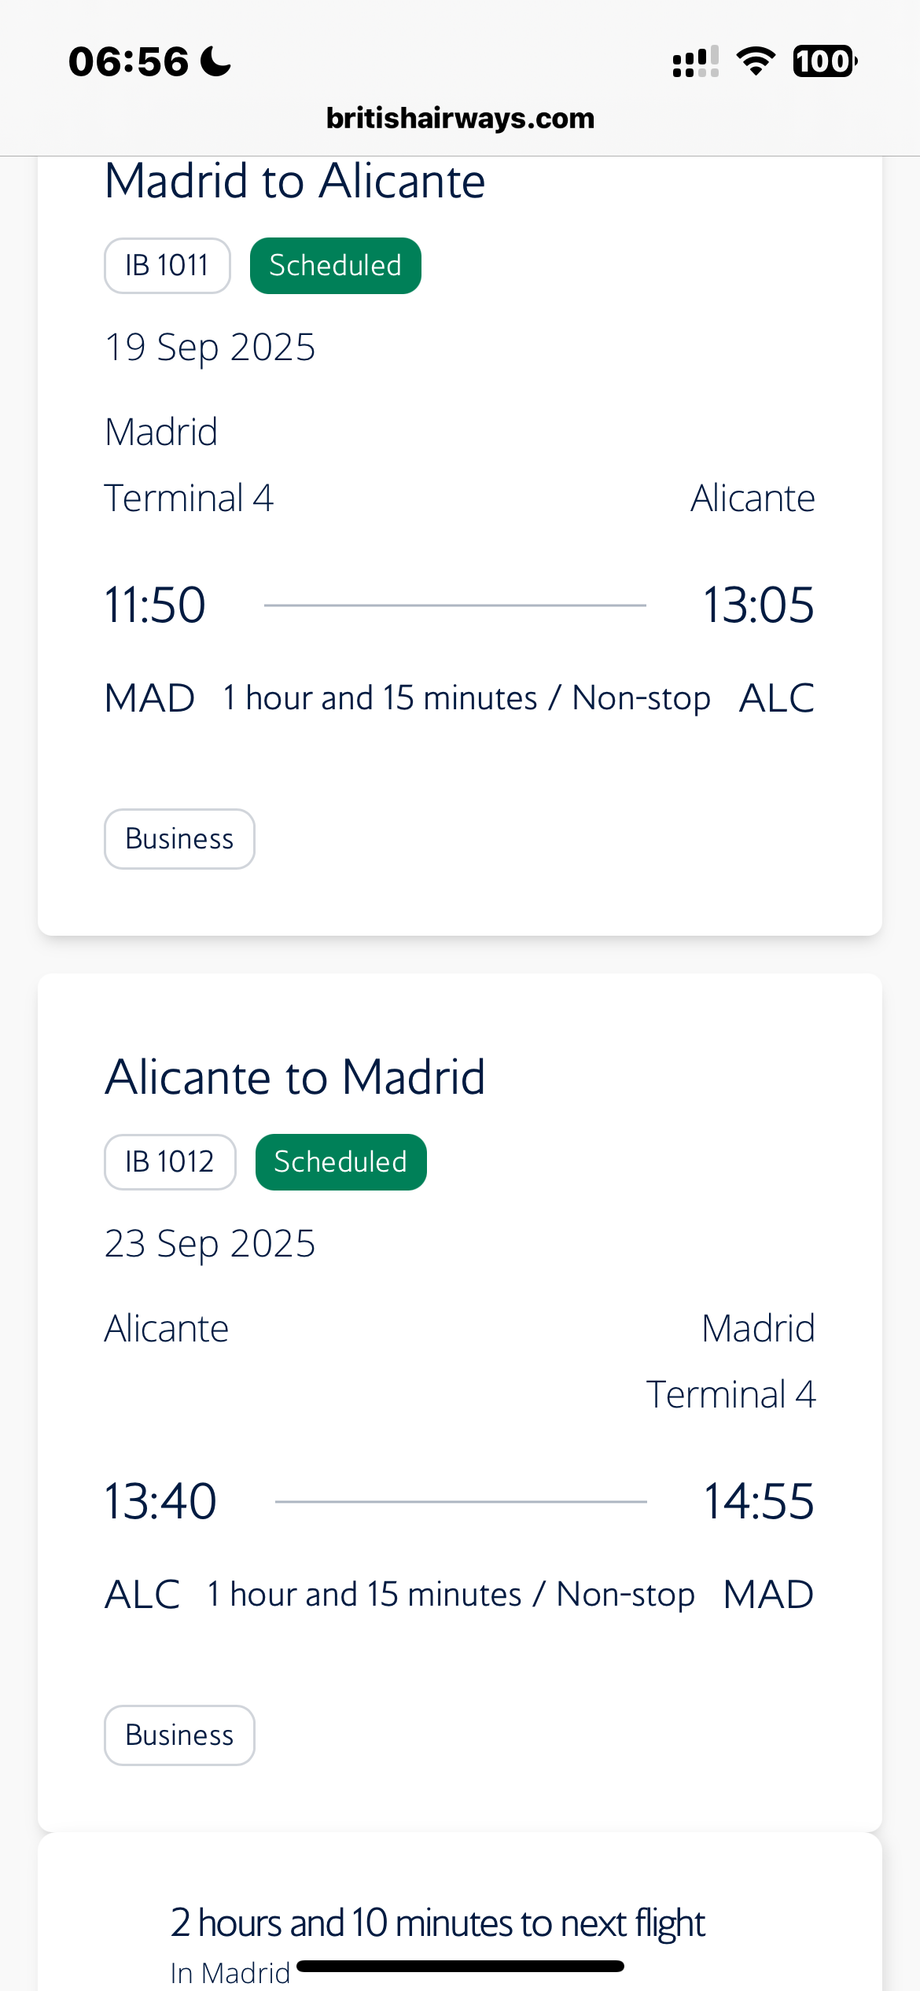920x1991 pixels.
Task: Select the IB 1011 flight number badge
Action: (167, 266)
